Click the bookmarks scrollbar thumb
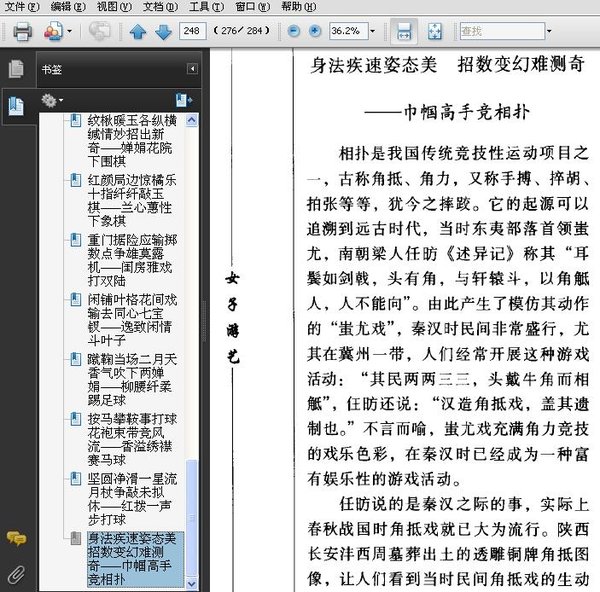The image size is (600, 592). (x=191, y=517)
